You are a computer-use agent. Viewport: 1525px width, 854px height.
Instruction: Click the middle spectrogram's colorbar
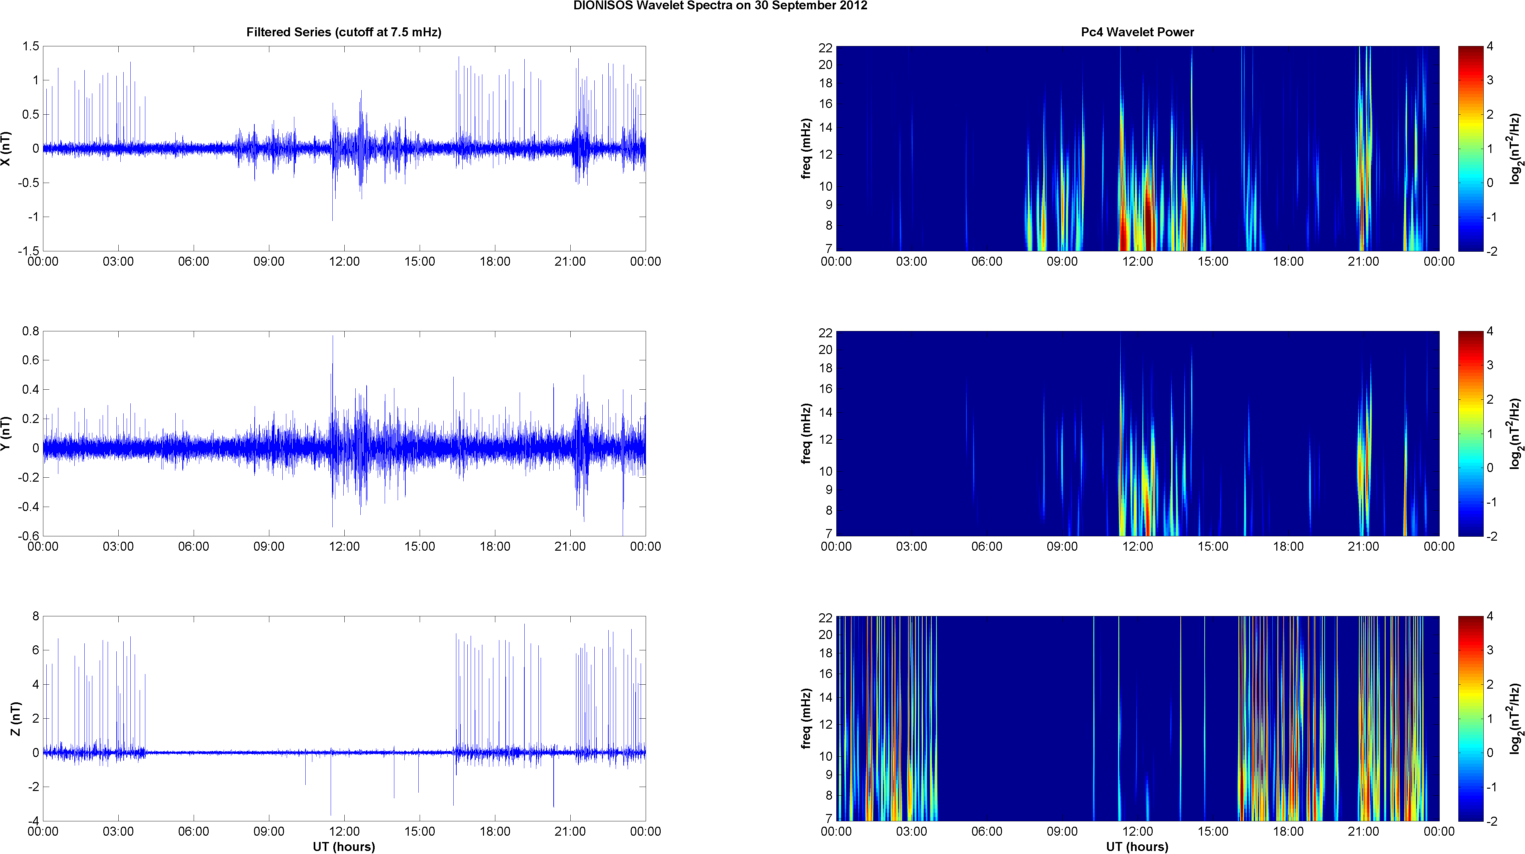(1470, 433)
